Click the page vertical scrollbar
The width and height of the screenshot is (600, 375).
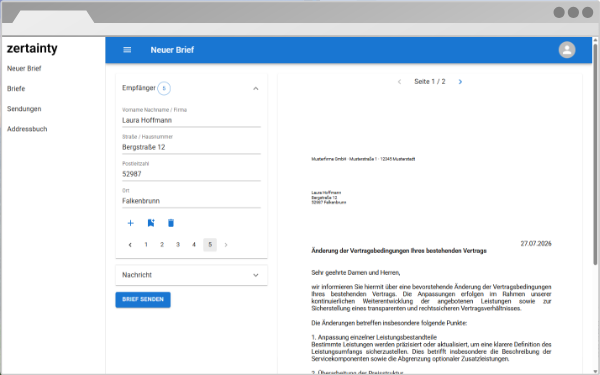(x=595, y=153)
